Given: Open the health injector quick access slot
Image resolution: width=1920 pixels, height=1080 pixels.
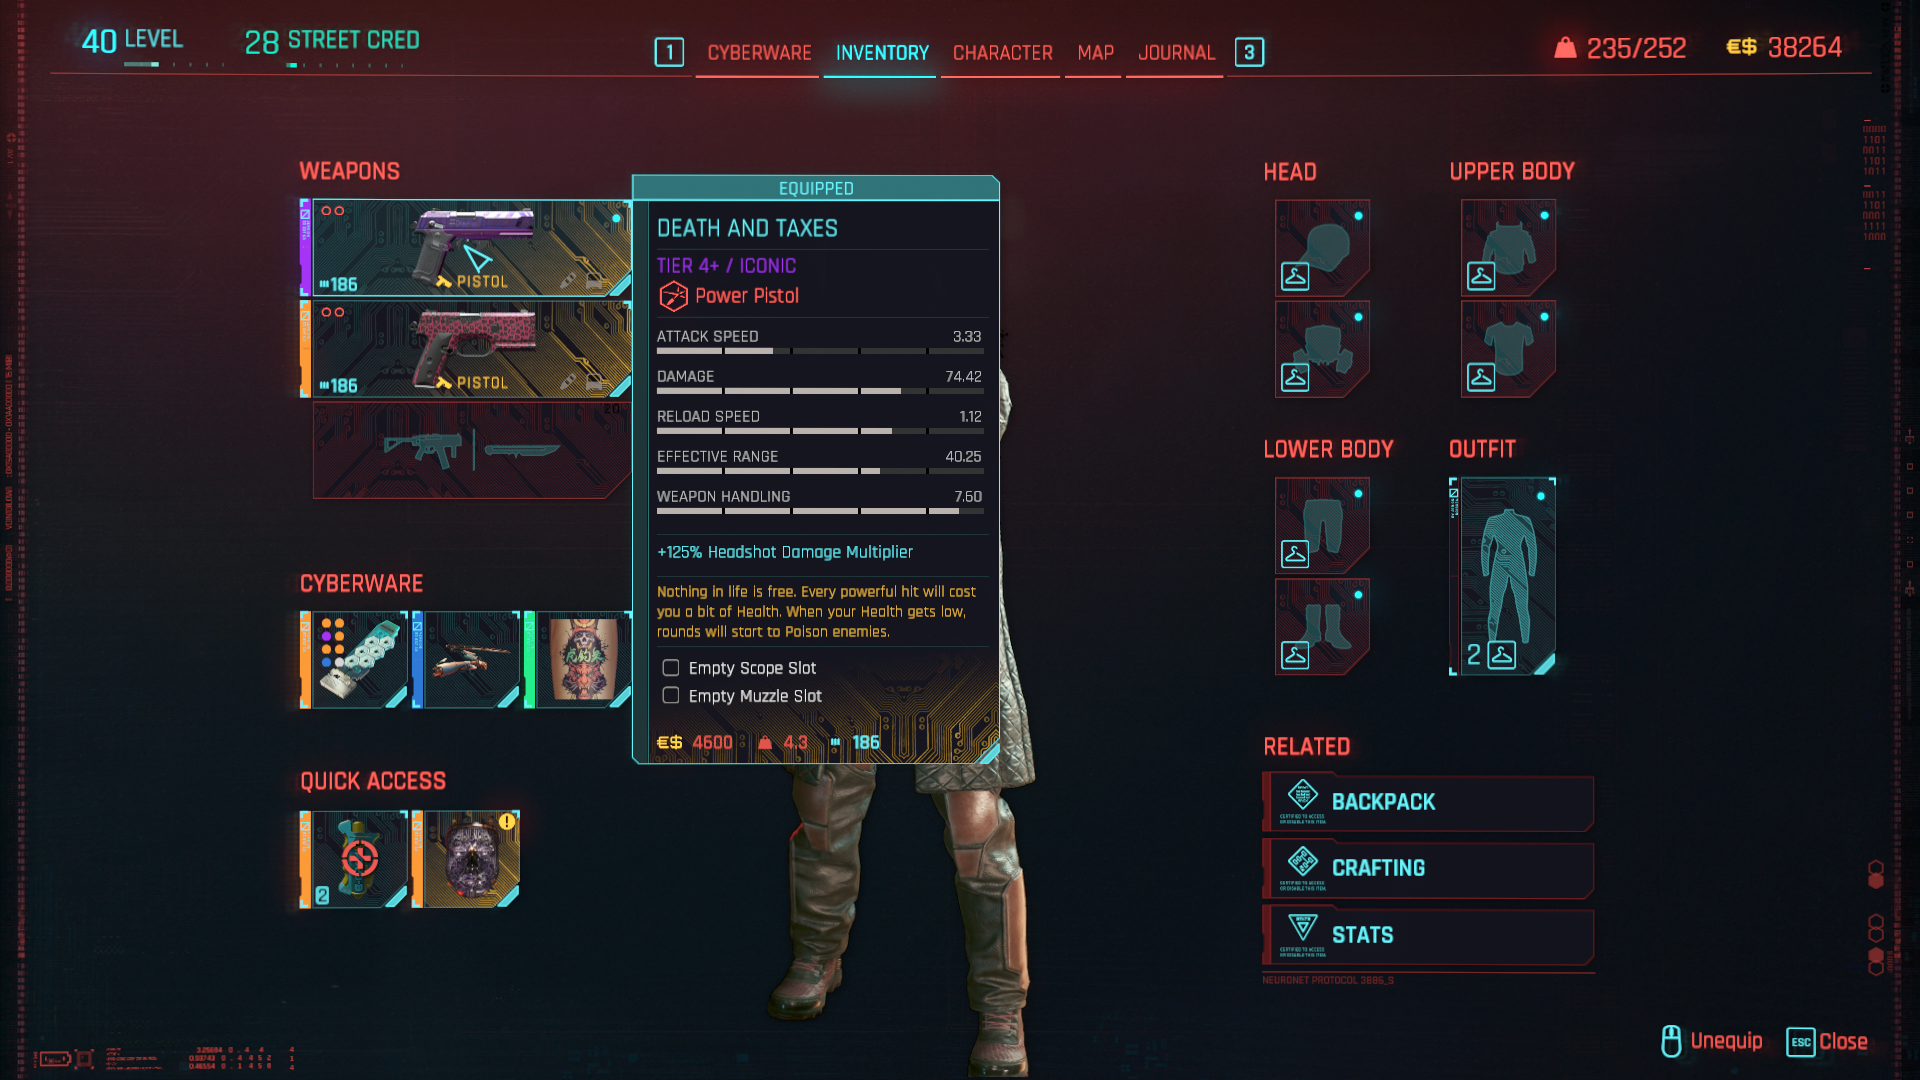Looking at the screenshot, I should pos(354,859).
